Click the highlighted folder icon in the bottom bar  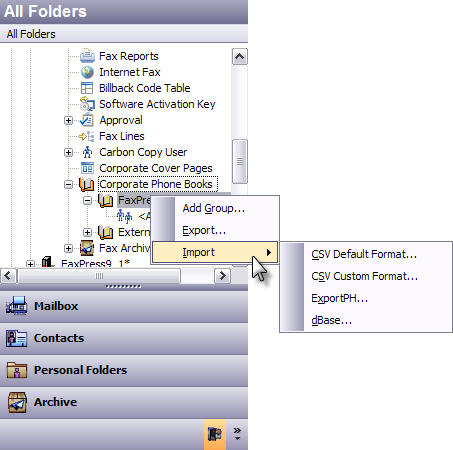pos(215,434)
